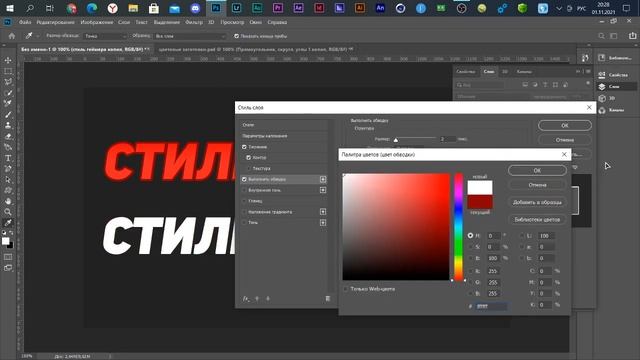
Task: Select the Rectangular Marquee tool
Action: [8, 71]
